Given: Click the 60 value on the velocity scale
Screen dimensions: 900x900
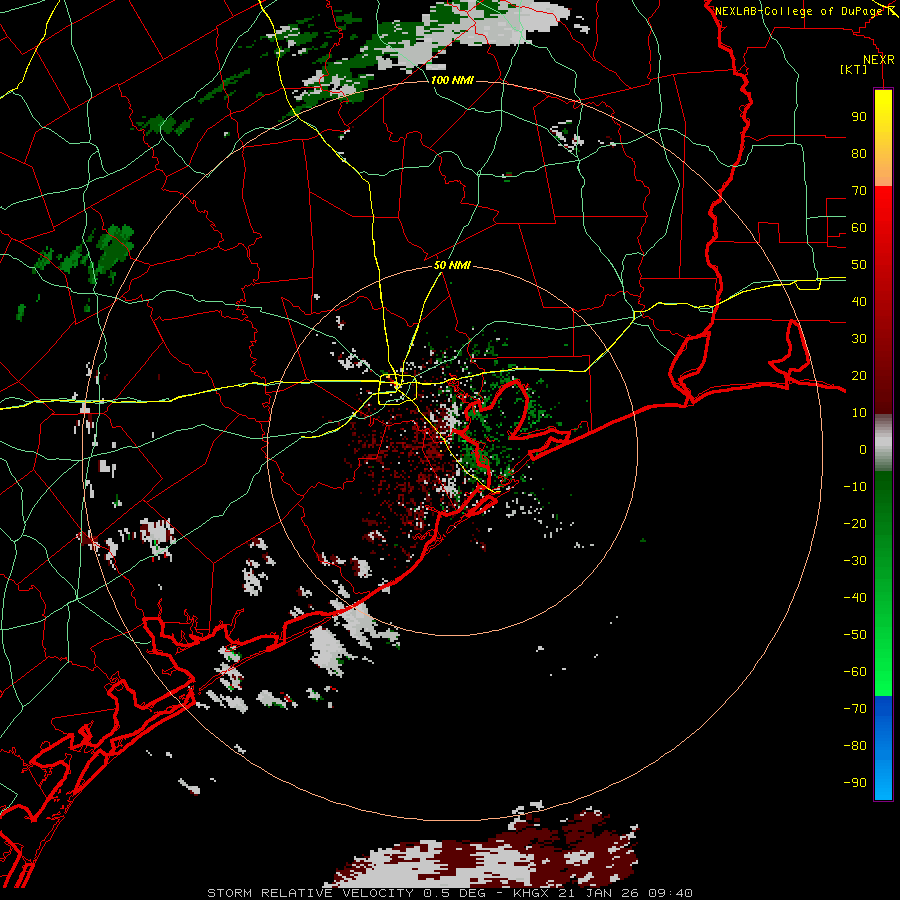Looking at the screenshot, I should click(859, 228).
